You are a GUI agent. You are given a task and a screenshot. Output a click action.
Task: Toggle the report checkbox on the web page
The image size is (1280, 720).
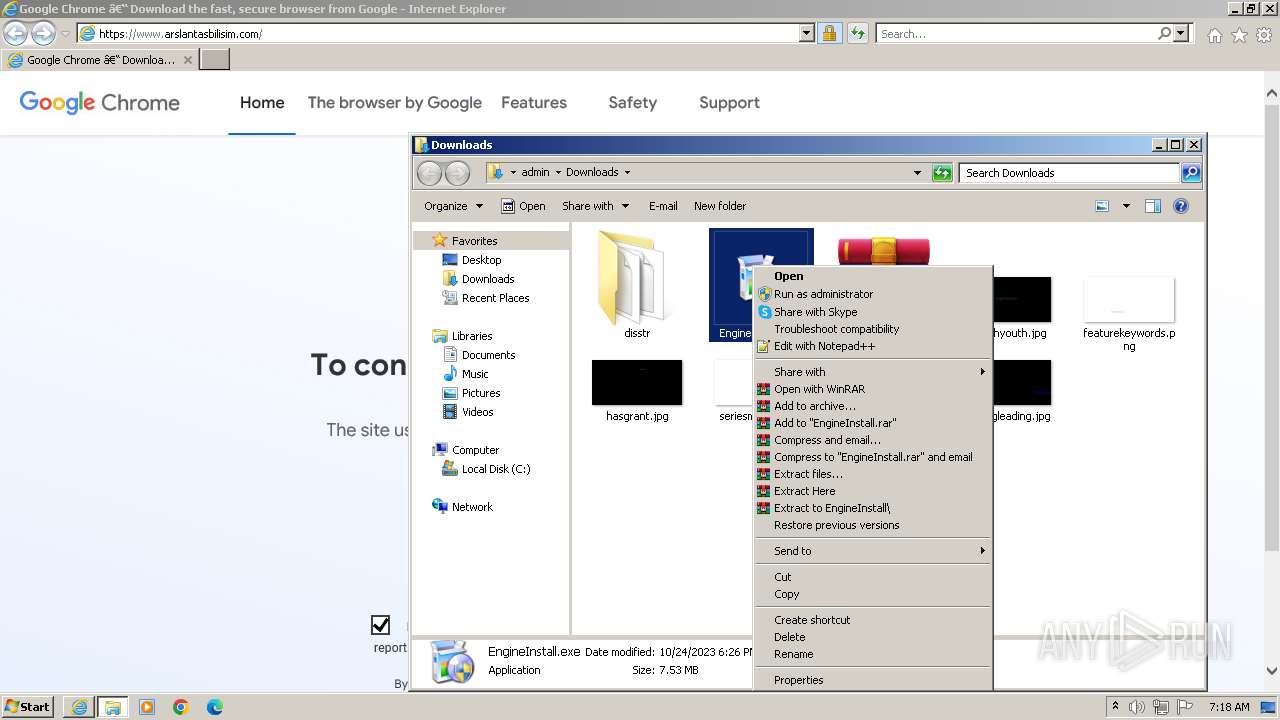click(x=380, y=625)
